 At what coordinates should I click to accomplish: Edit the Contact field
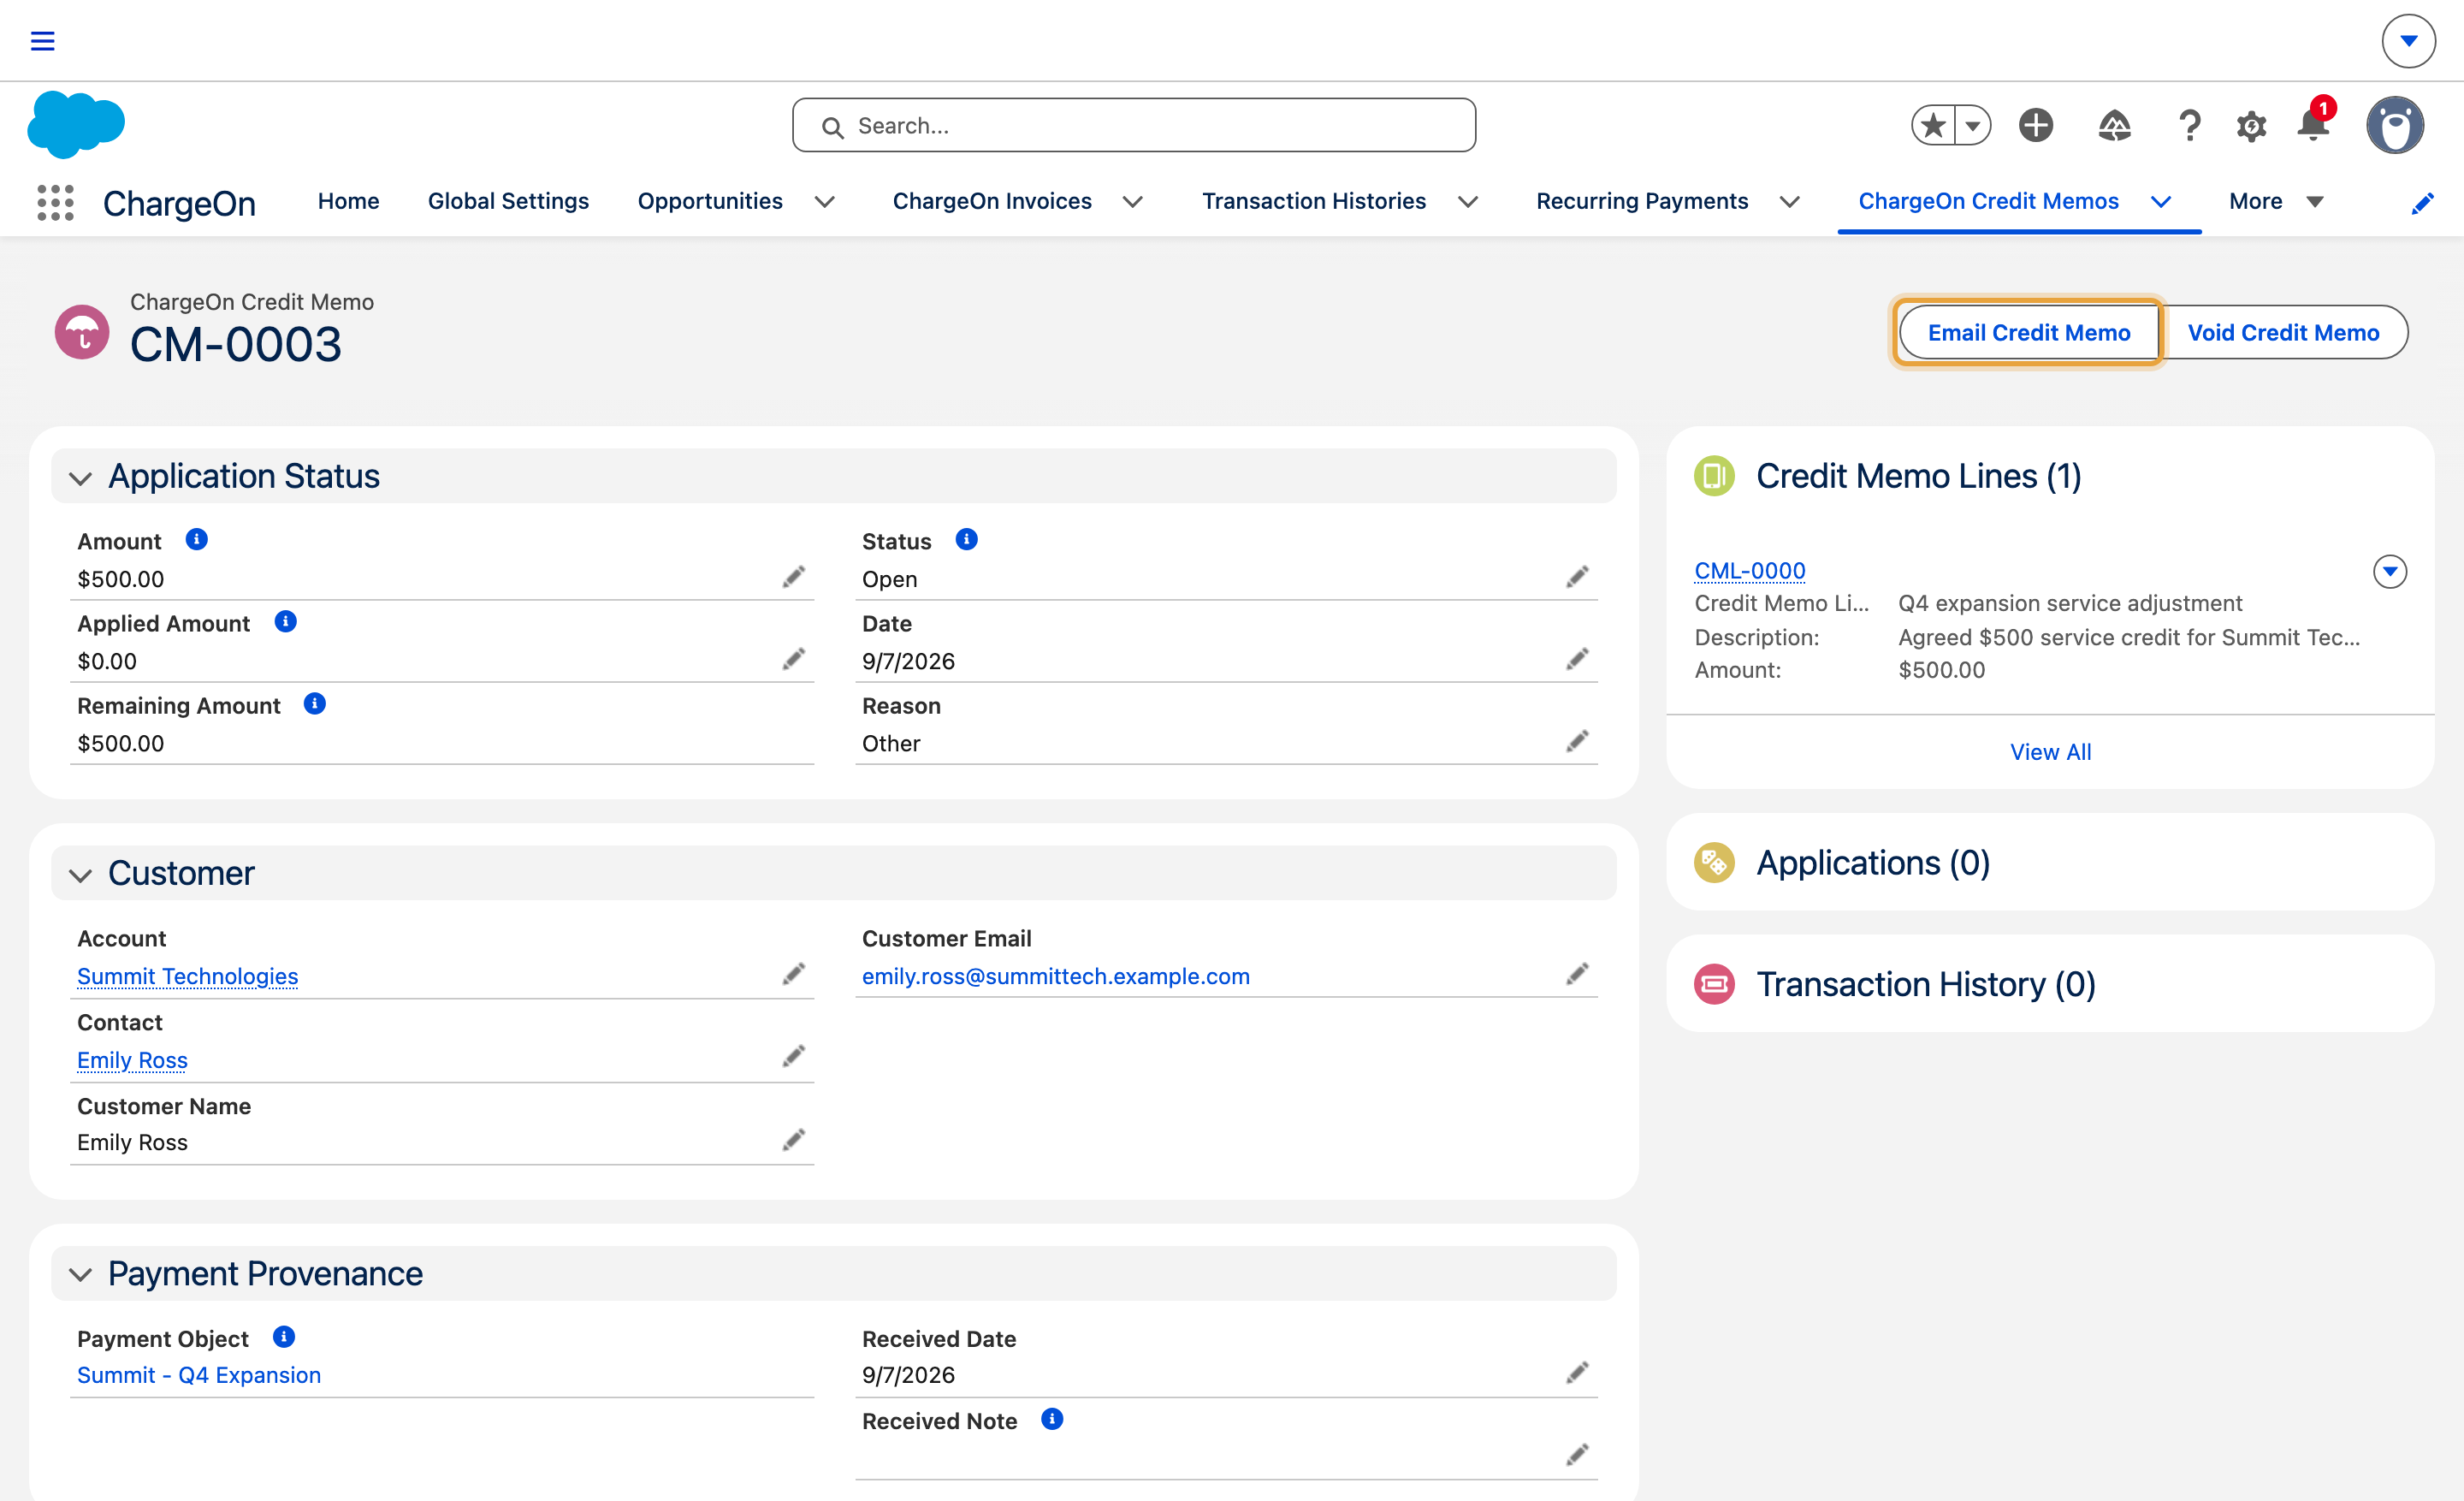[x=794, y=1056]
